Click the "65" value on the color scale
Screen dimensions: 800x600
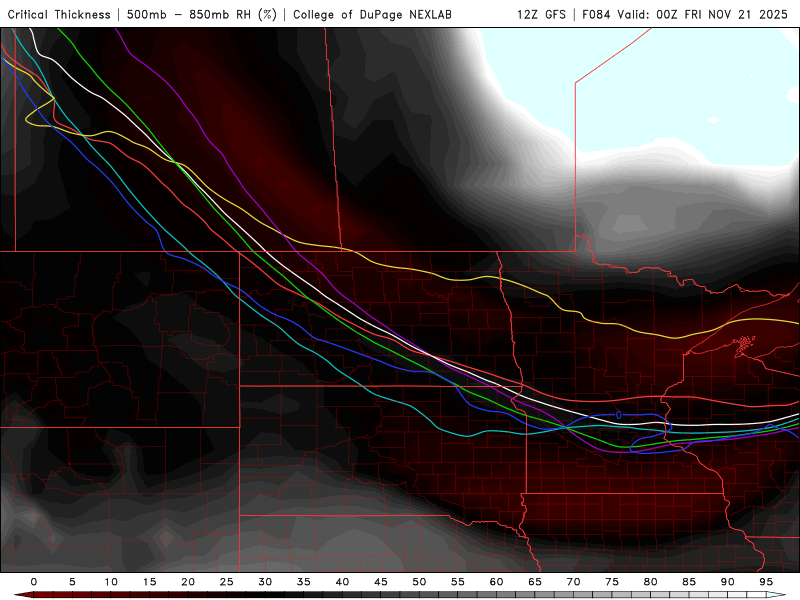pyautogui.click(x=535, y=582)
